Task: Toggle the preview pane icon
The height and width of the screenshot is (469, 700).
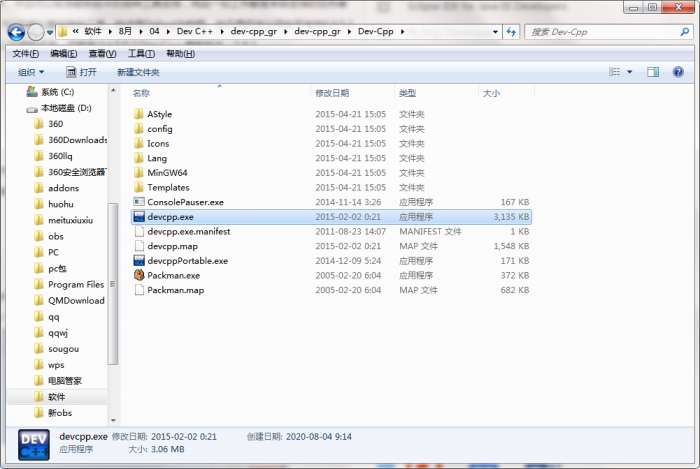Action: coord(653,72)
